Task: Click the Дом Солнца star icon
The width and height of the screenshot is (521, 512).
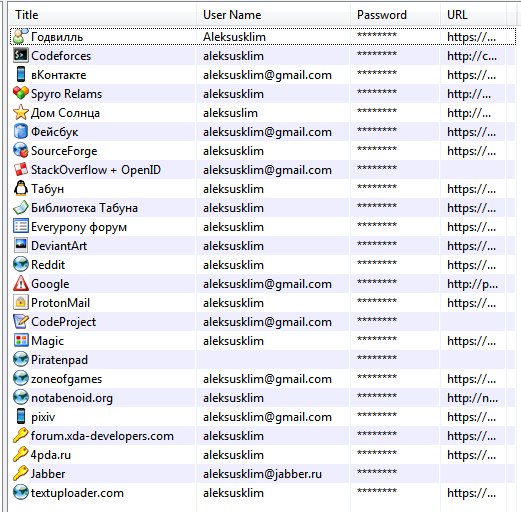Action: pos(21,112)
